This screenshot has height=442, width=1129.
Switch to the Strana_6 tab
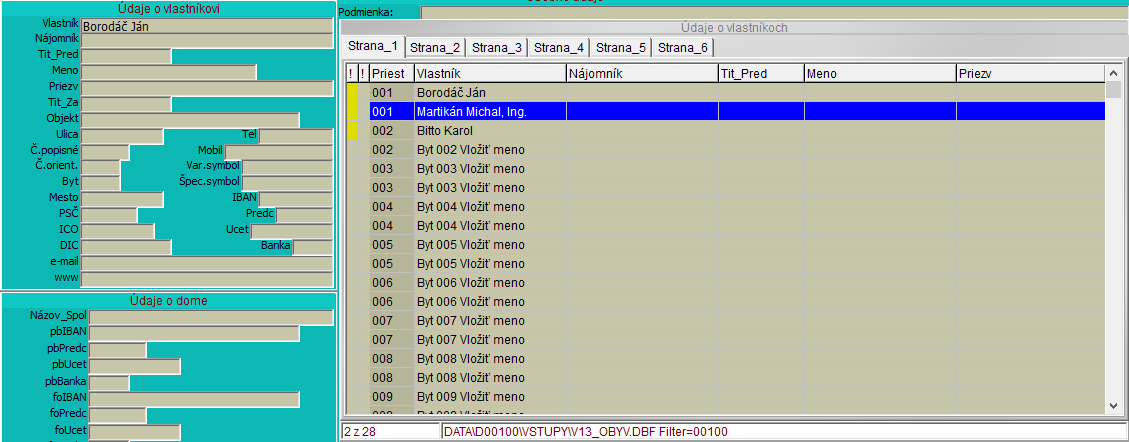click(x=683, y=48)
